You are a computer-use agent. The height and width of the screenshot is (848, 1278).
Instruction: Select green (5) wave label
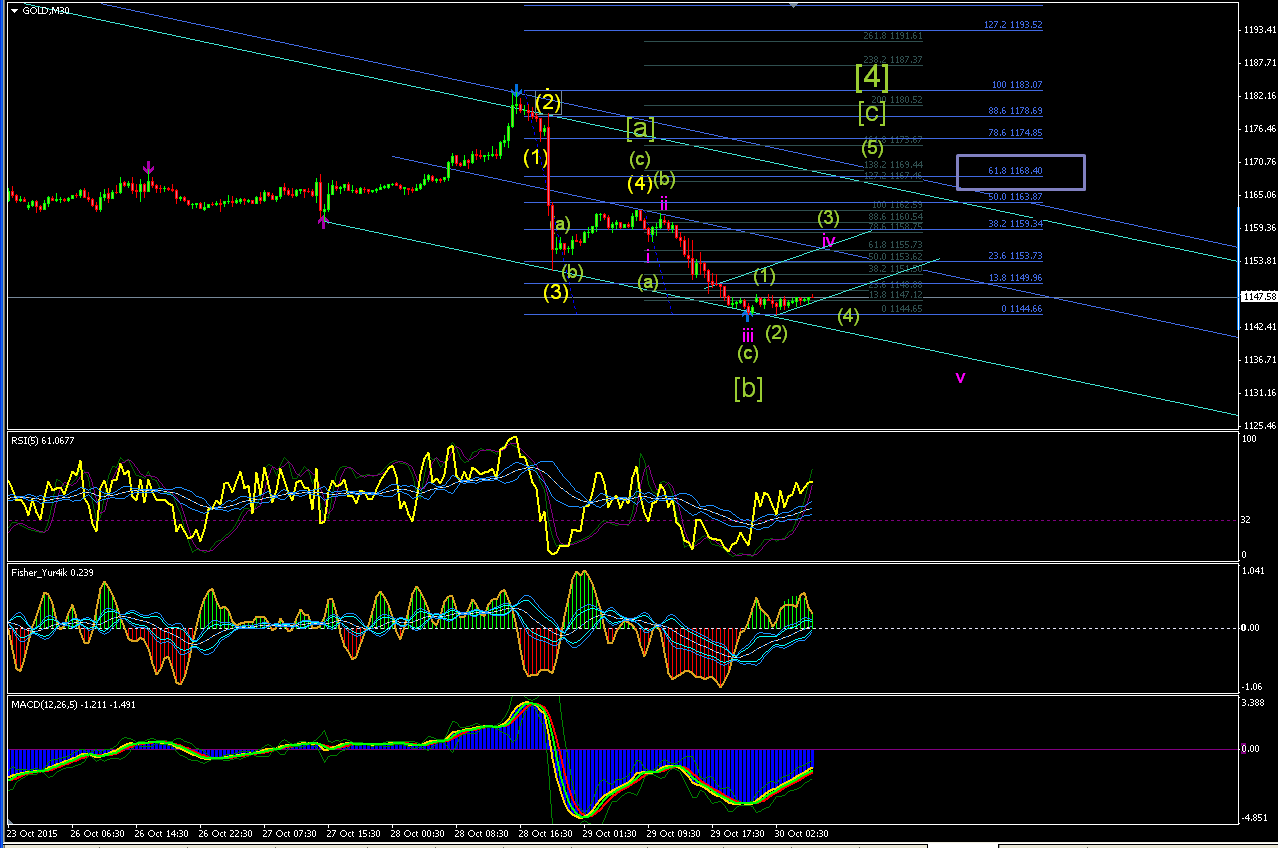pyautogui.click(x=872, y=148)
